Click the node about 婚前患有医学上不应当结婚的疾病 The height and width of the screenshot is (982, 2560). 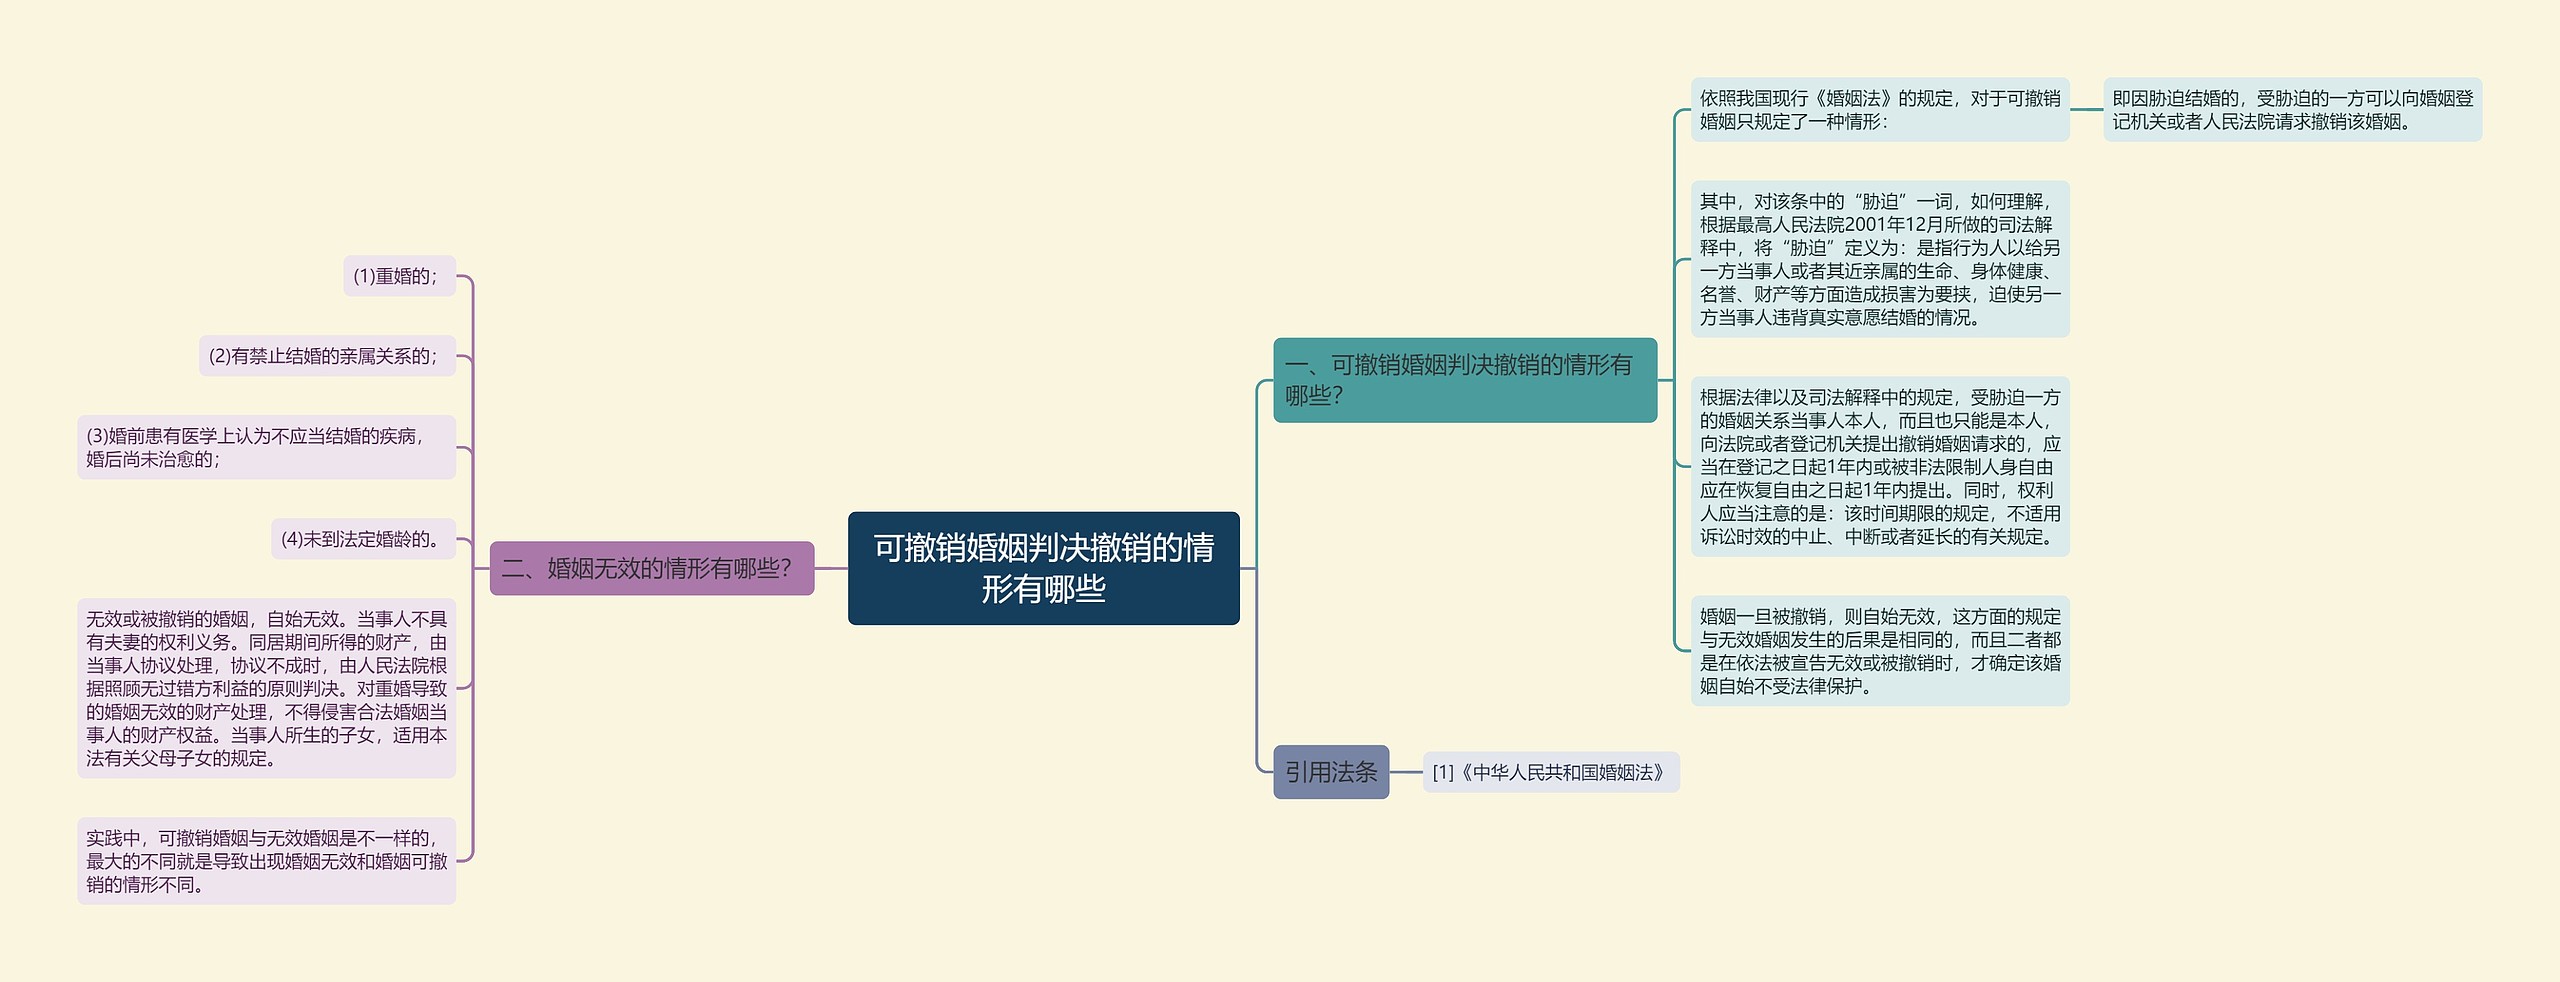tap(266, 448)
